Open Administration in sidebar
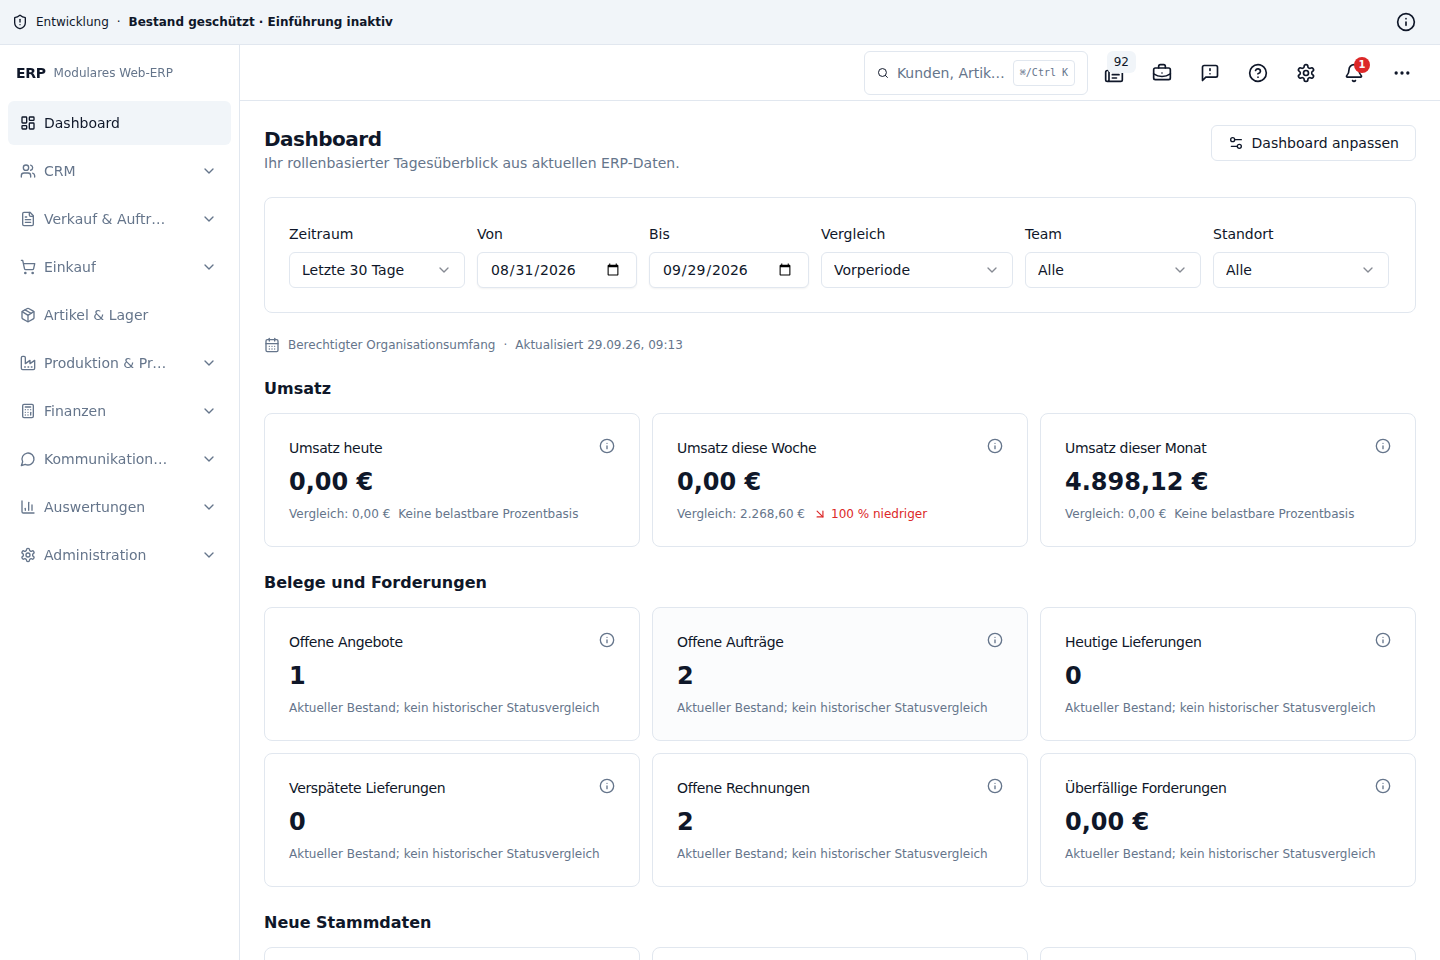 (119, 555)
